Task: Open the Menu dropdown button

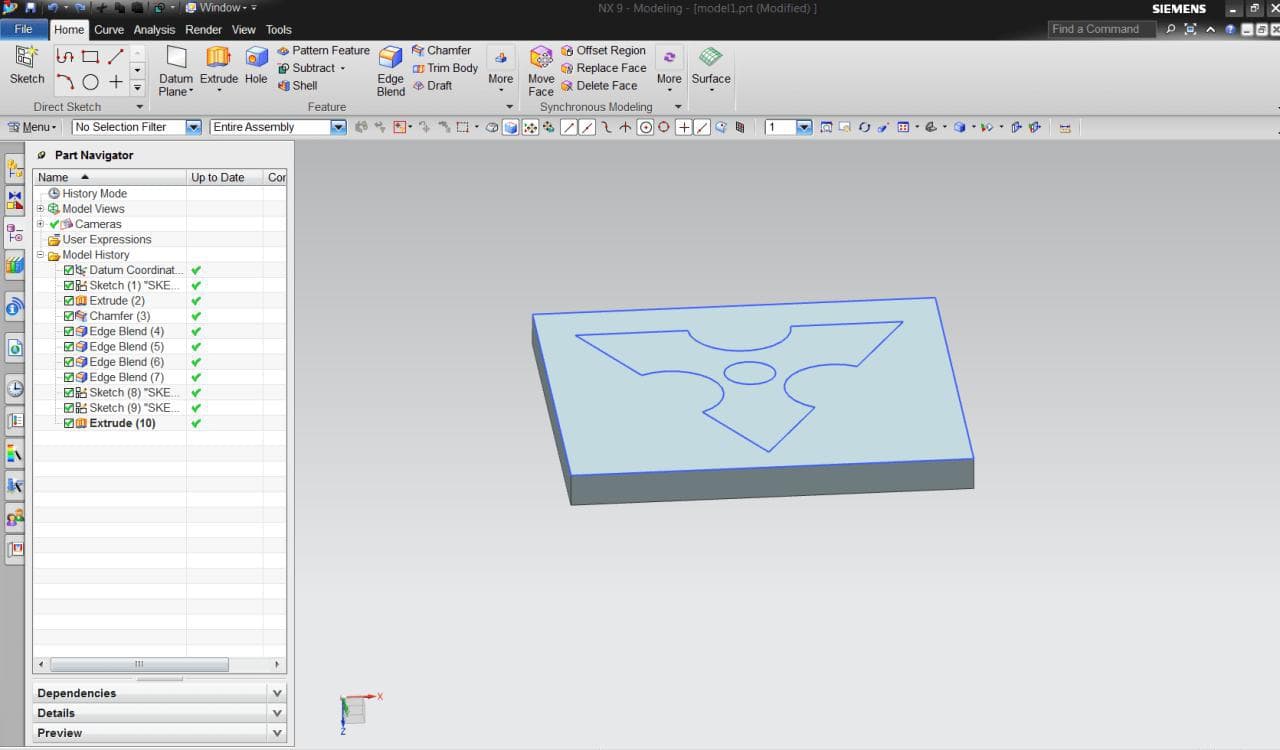Action: (32, 127)
